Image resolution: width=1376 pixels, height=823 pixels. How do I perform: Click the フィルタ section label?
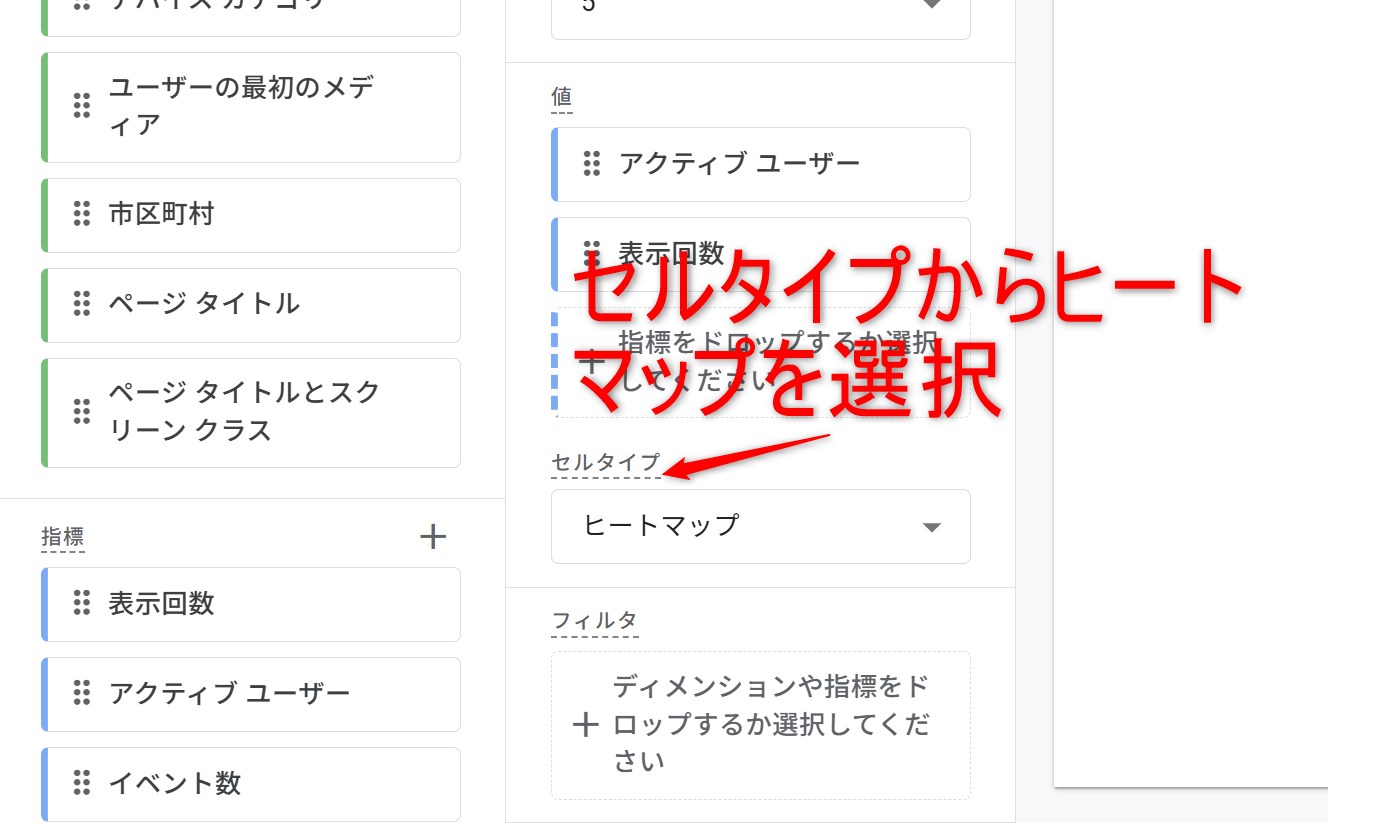click(x=594, y=621)
